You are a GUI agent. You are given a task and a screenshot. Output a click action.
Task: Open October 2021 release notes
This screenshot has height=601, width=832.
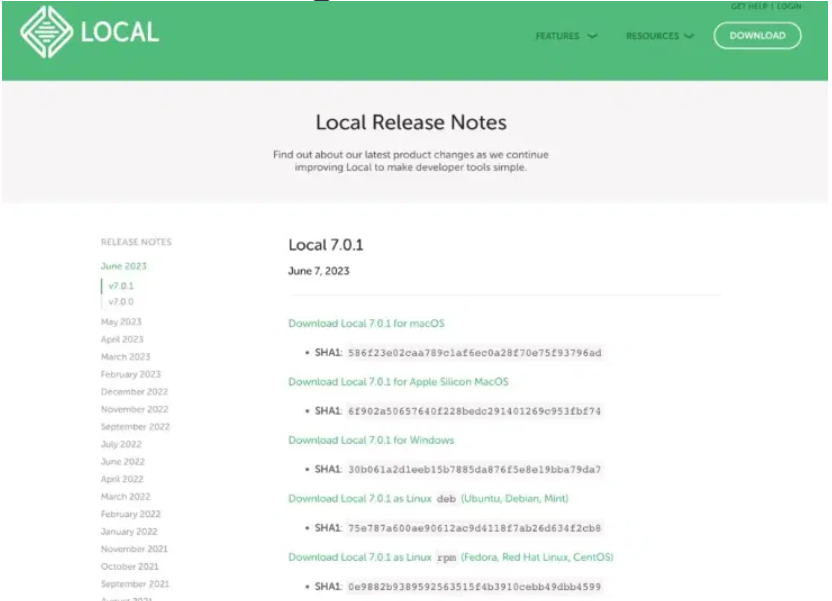(129, 567)
